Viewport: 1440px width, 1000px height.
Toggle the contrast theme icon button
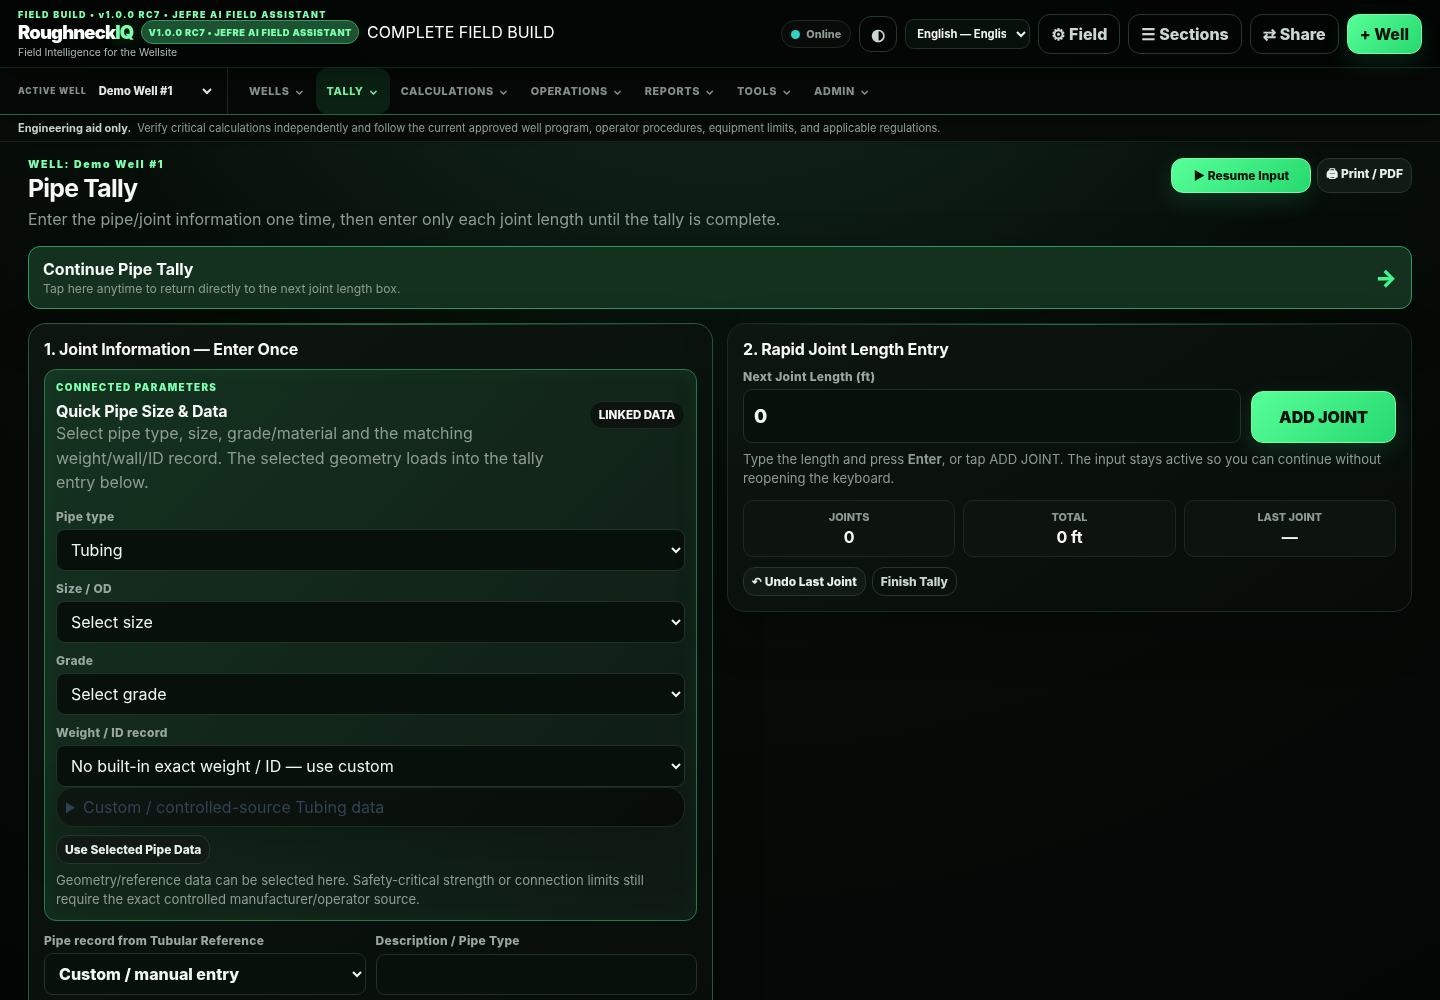(x=878, y=34)
